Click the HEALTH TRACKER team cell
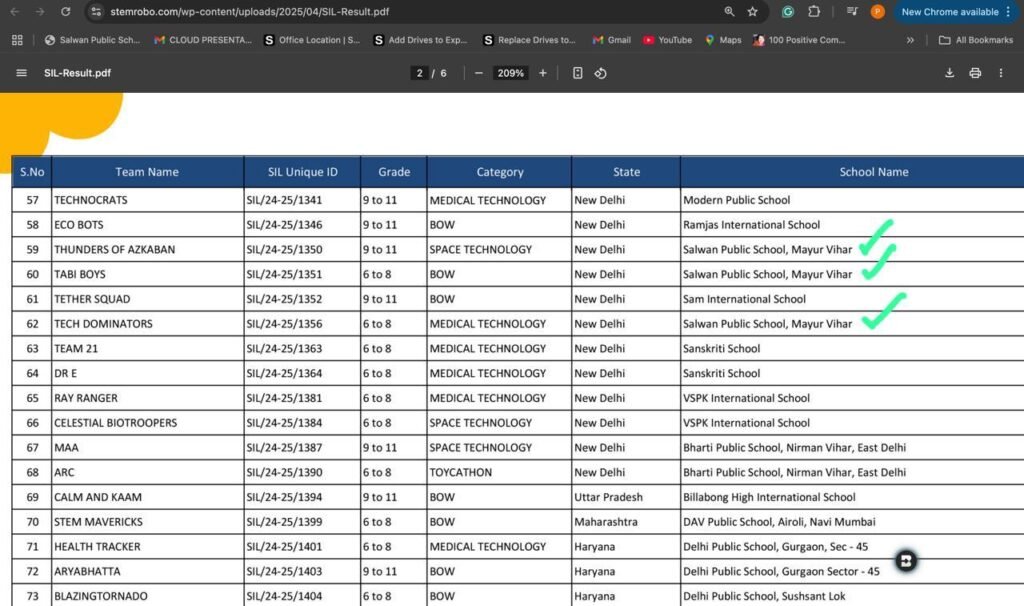The width and height of the screenshot is (1024, 606). point(148,547)
